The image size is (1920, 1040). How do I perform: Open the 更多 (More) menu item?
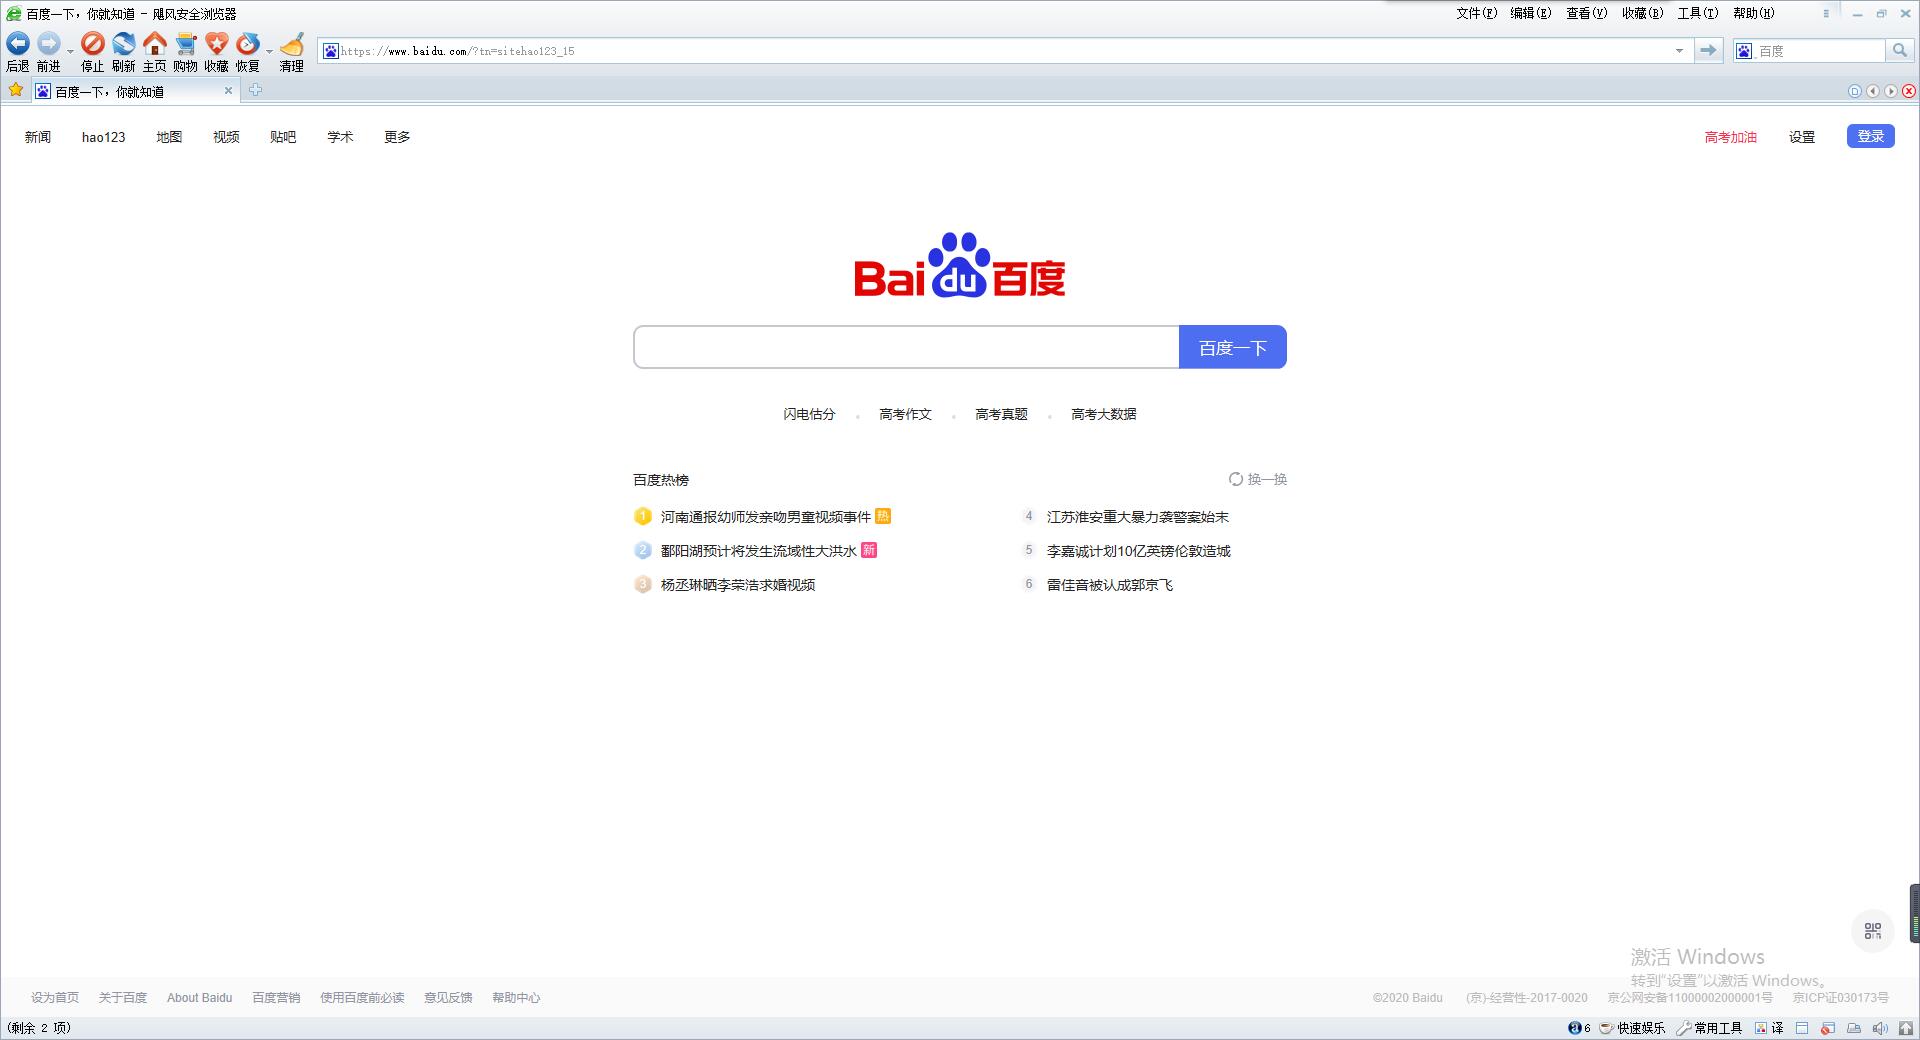coord(395,137)
